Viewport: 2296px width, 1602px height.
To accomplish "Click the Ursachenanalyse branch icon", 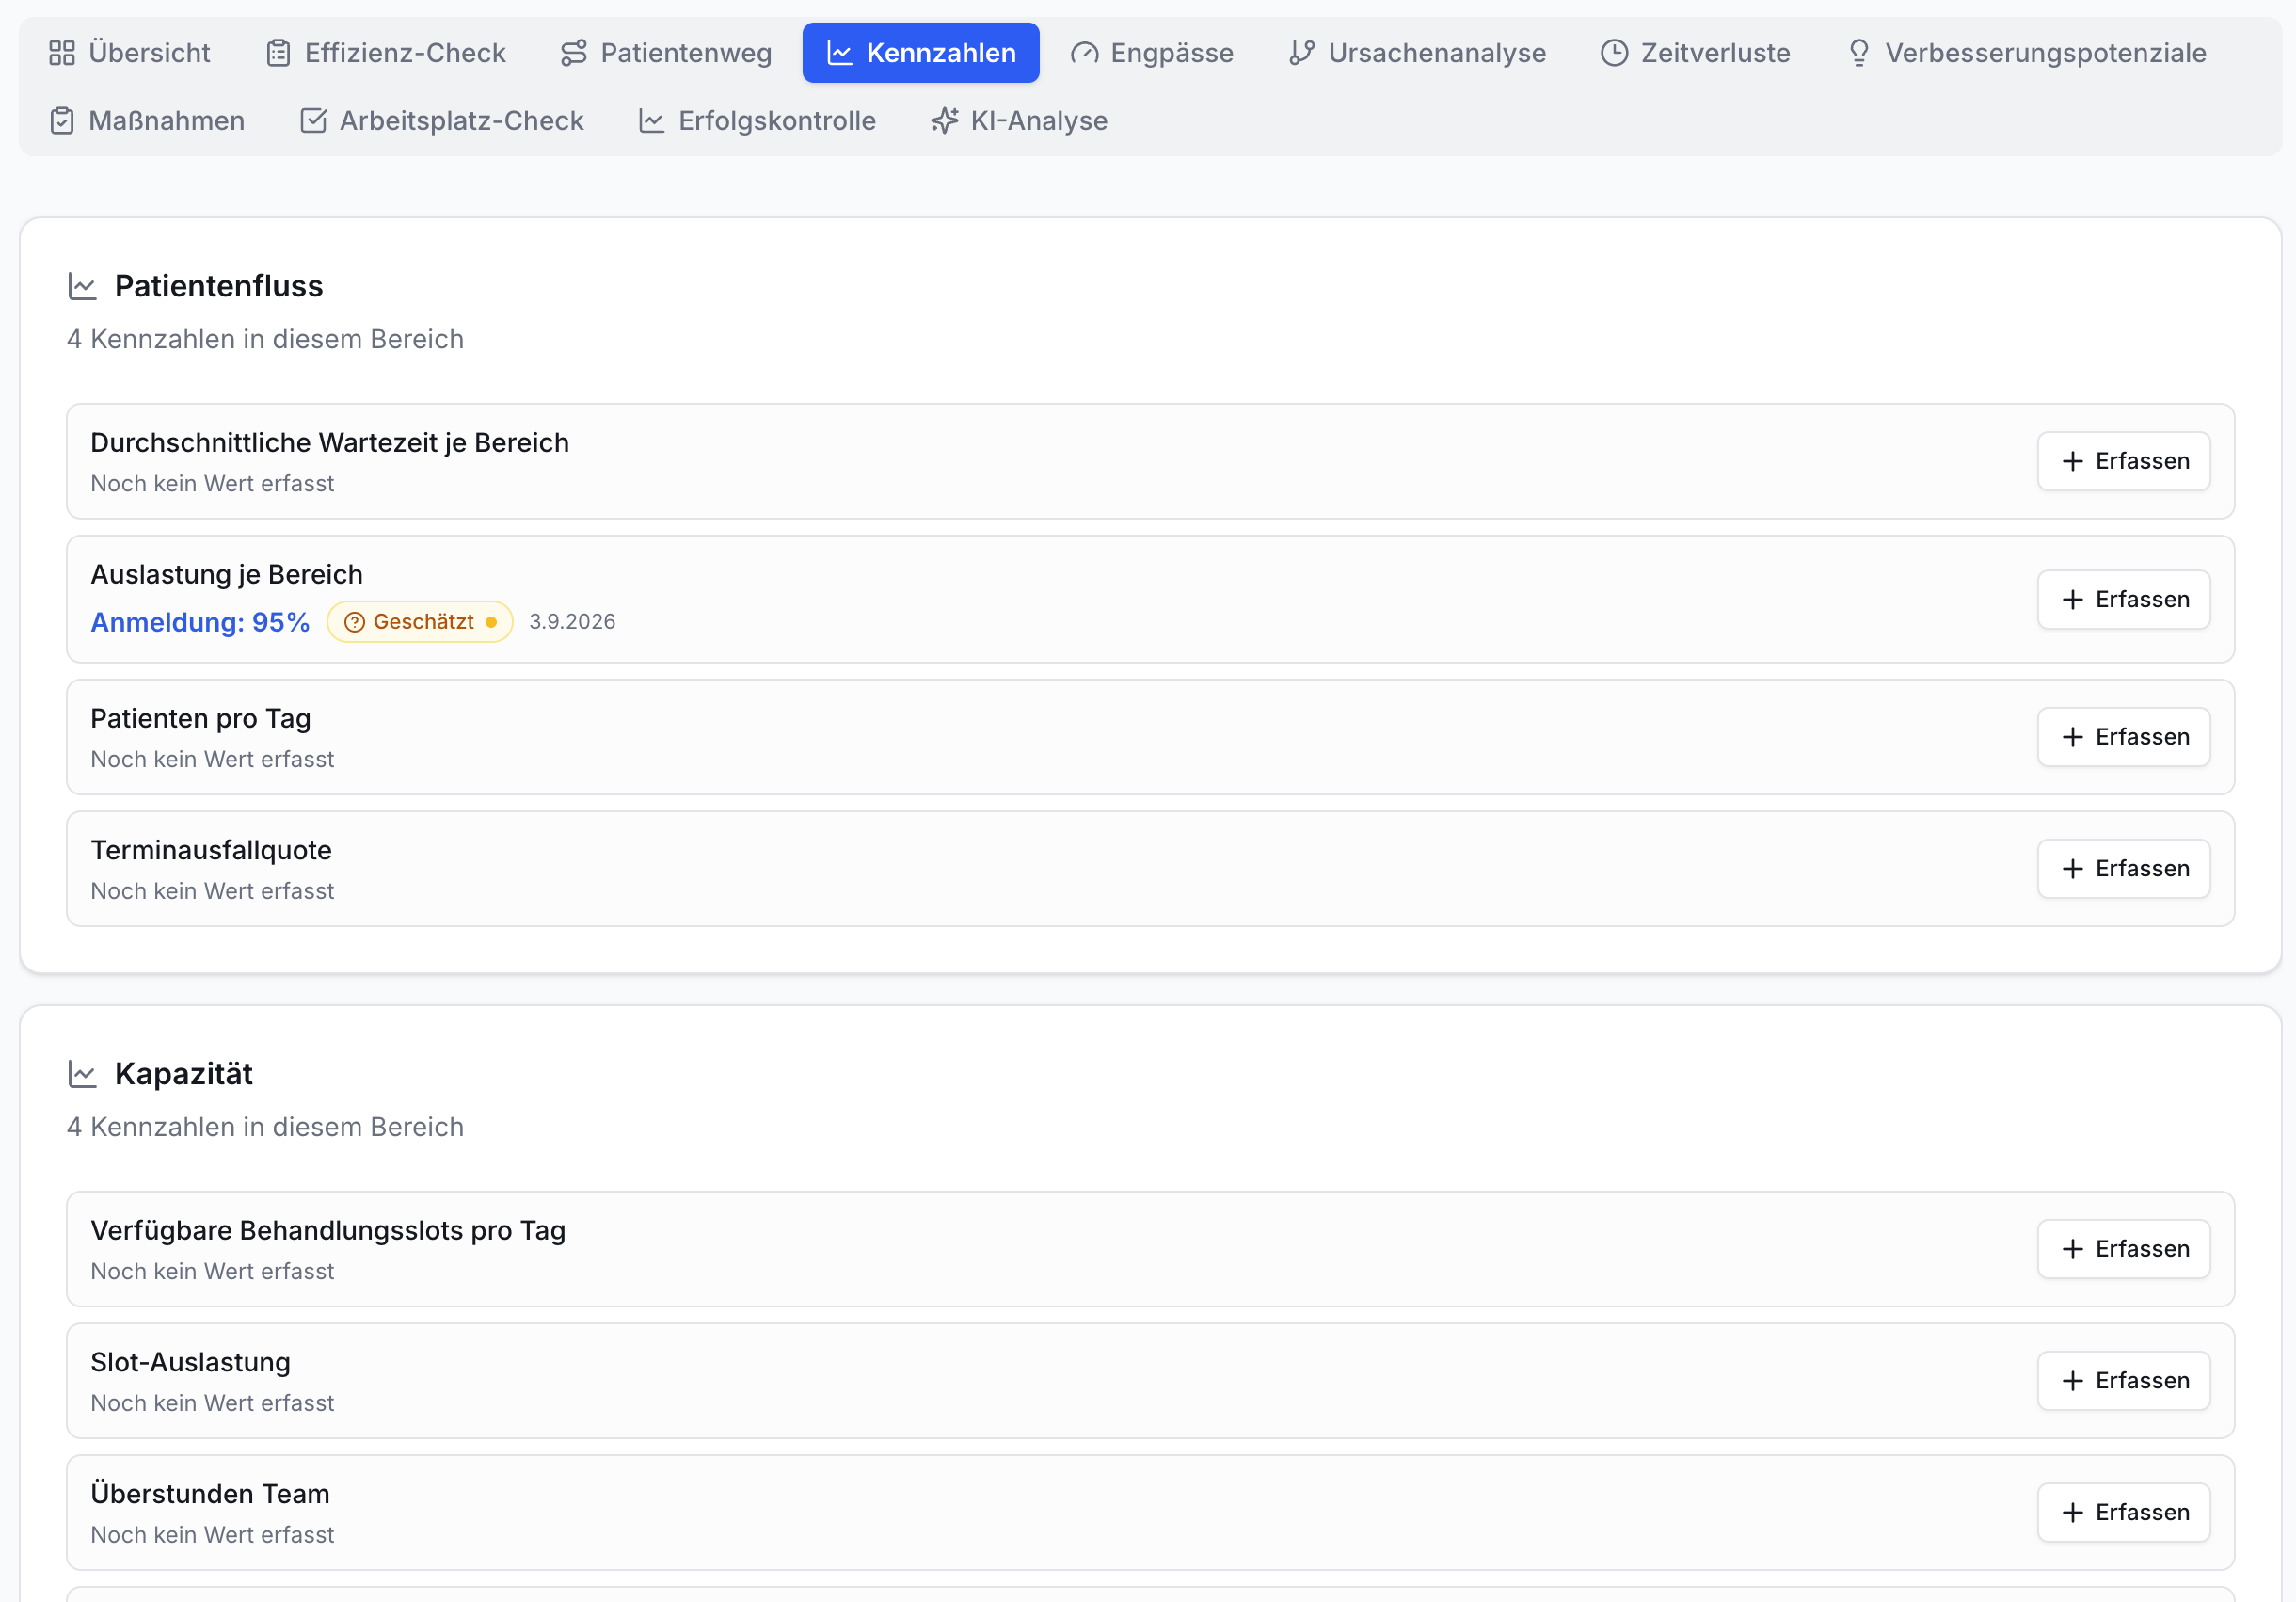I will click(1302, 53).
